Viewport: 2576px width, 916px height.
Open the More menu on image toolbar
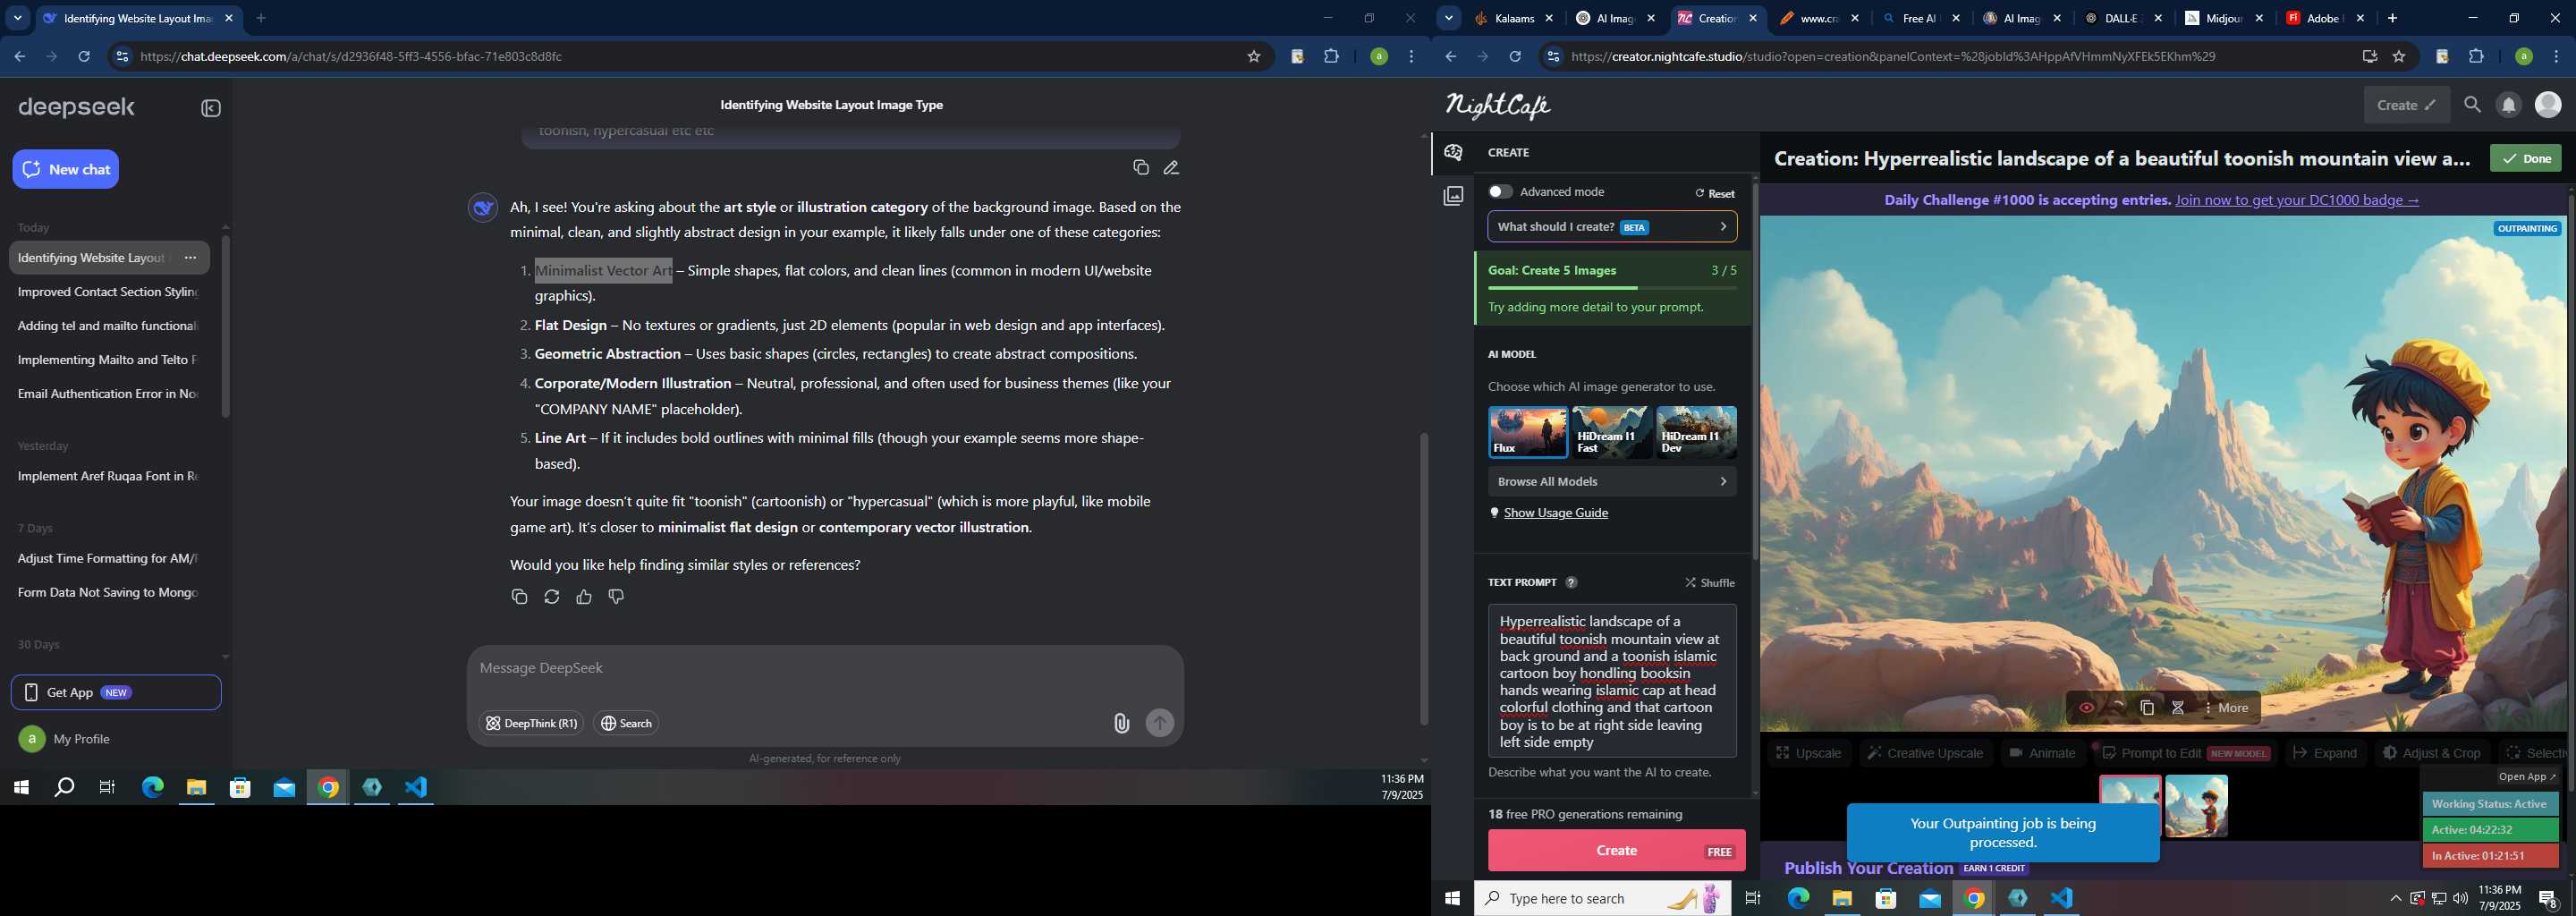(2226, 708)
